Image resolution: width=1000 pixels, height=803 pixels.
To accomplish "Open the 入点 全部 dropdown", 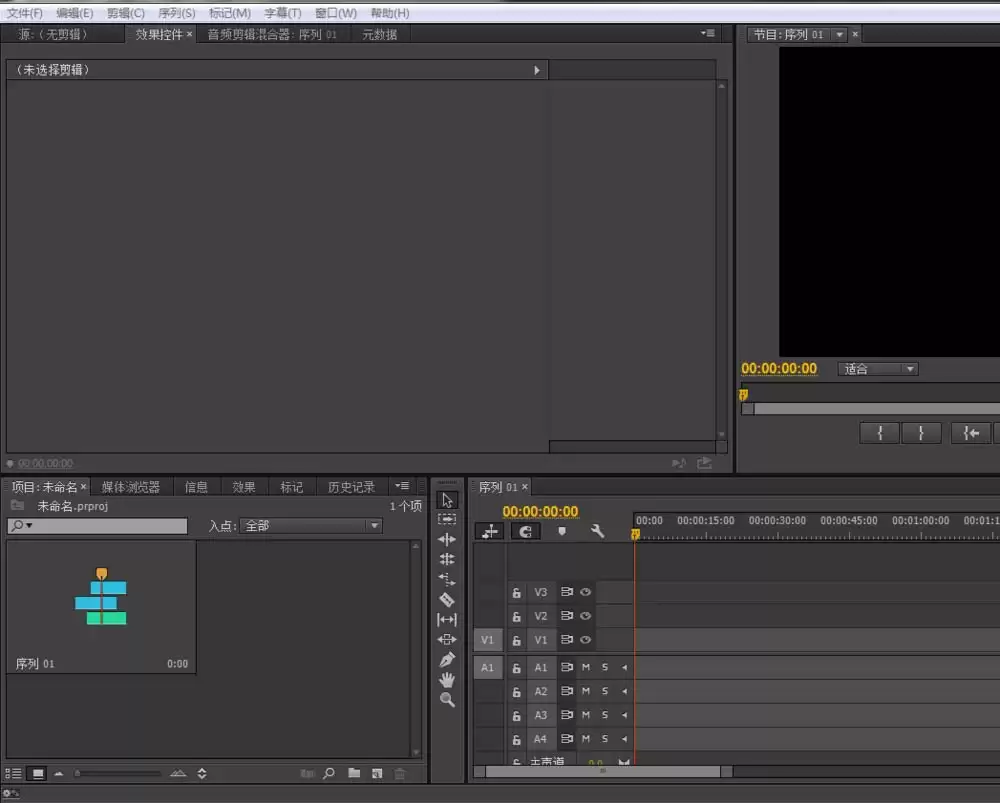I will click(x=310, y=526).
